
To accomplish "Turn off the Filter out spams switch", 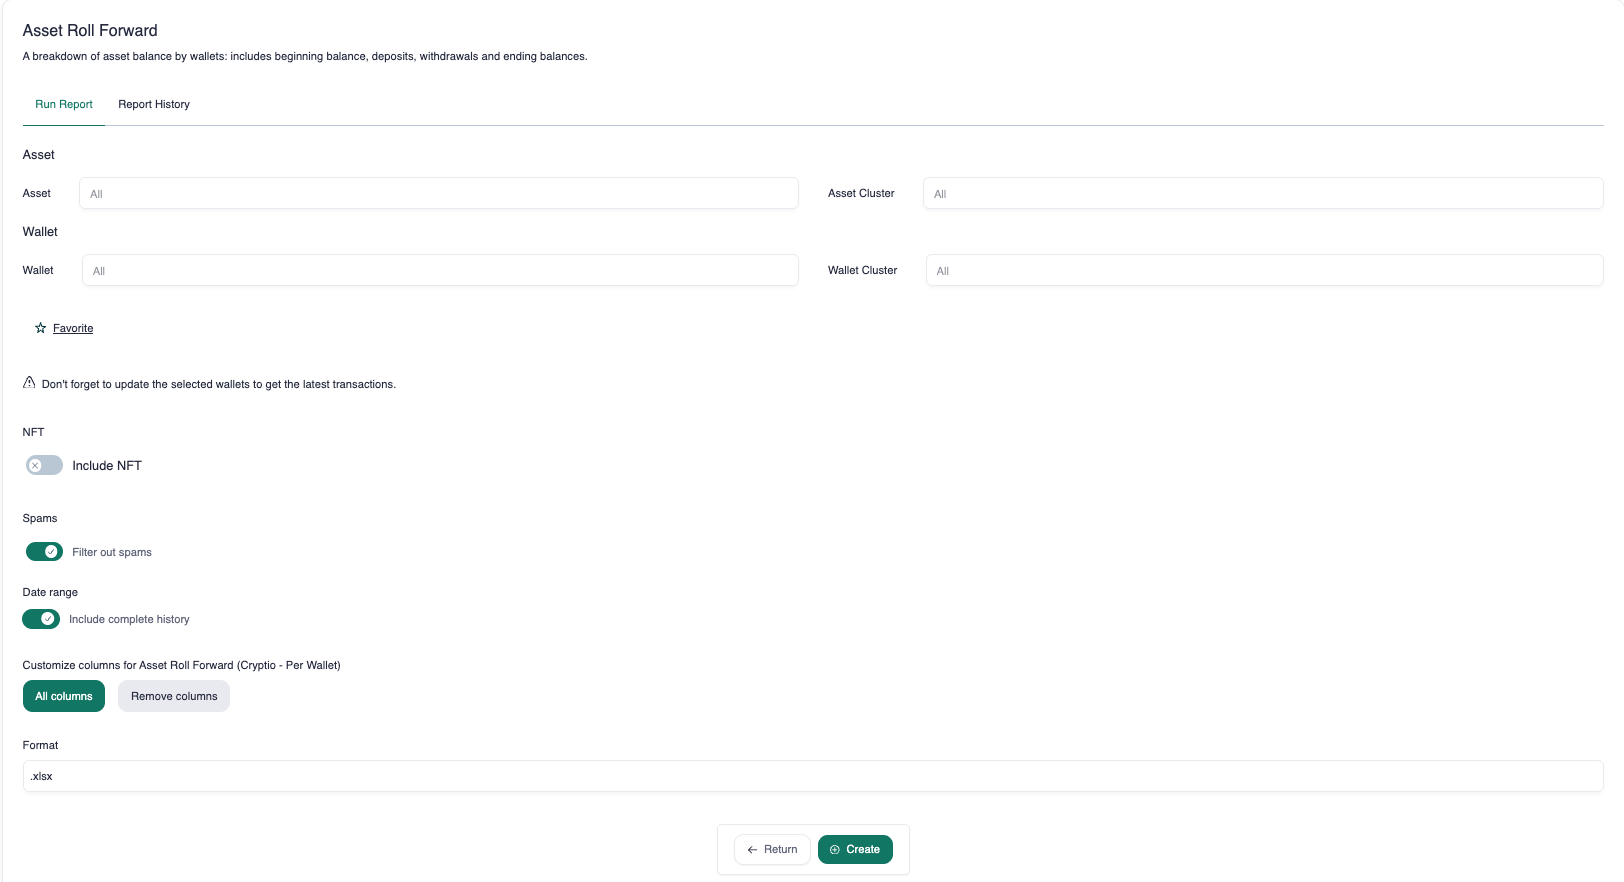I will click(44, 552).
